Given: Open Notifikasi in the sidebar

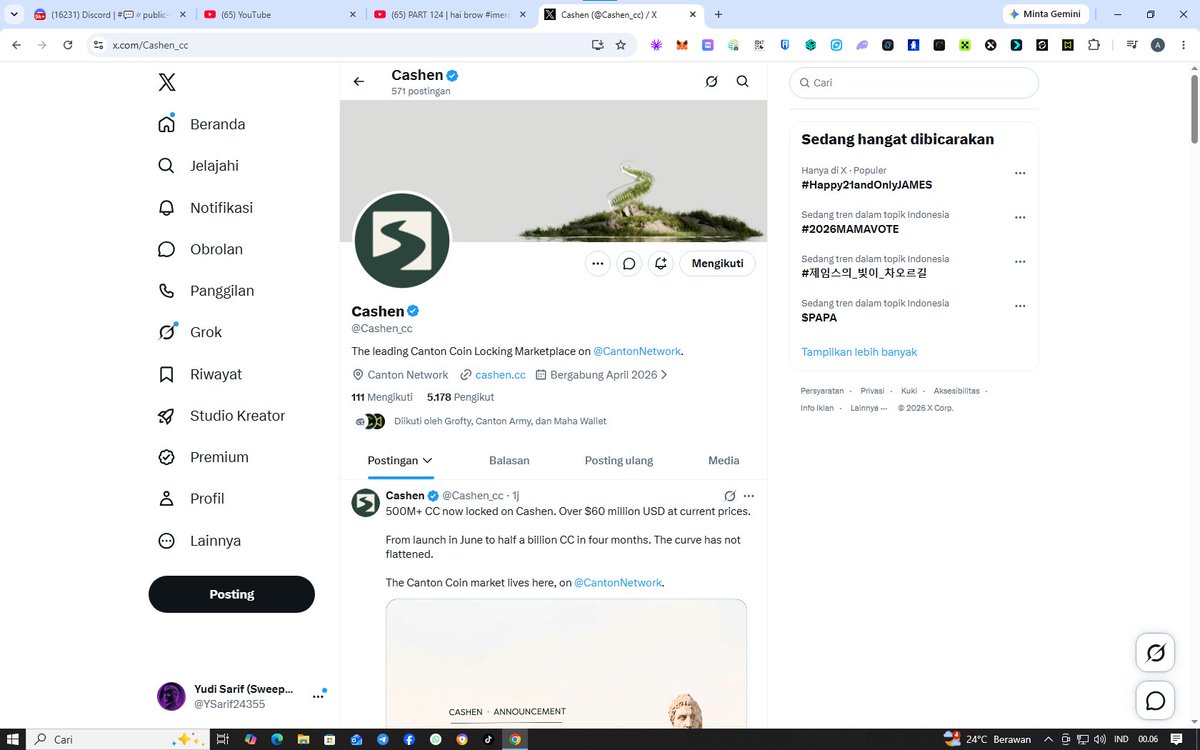Looking at the screenshot, I should pos(205,208).
